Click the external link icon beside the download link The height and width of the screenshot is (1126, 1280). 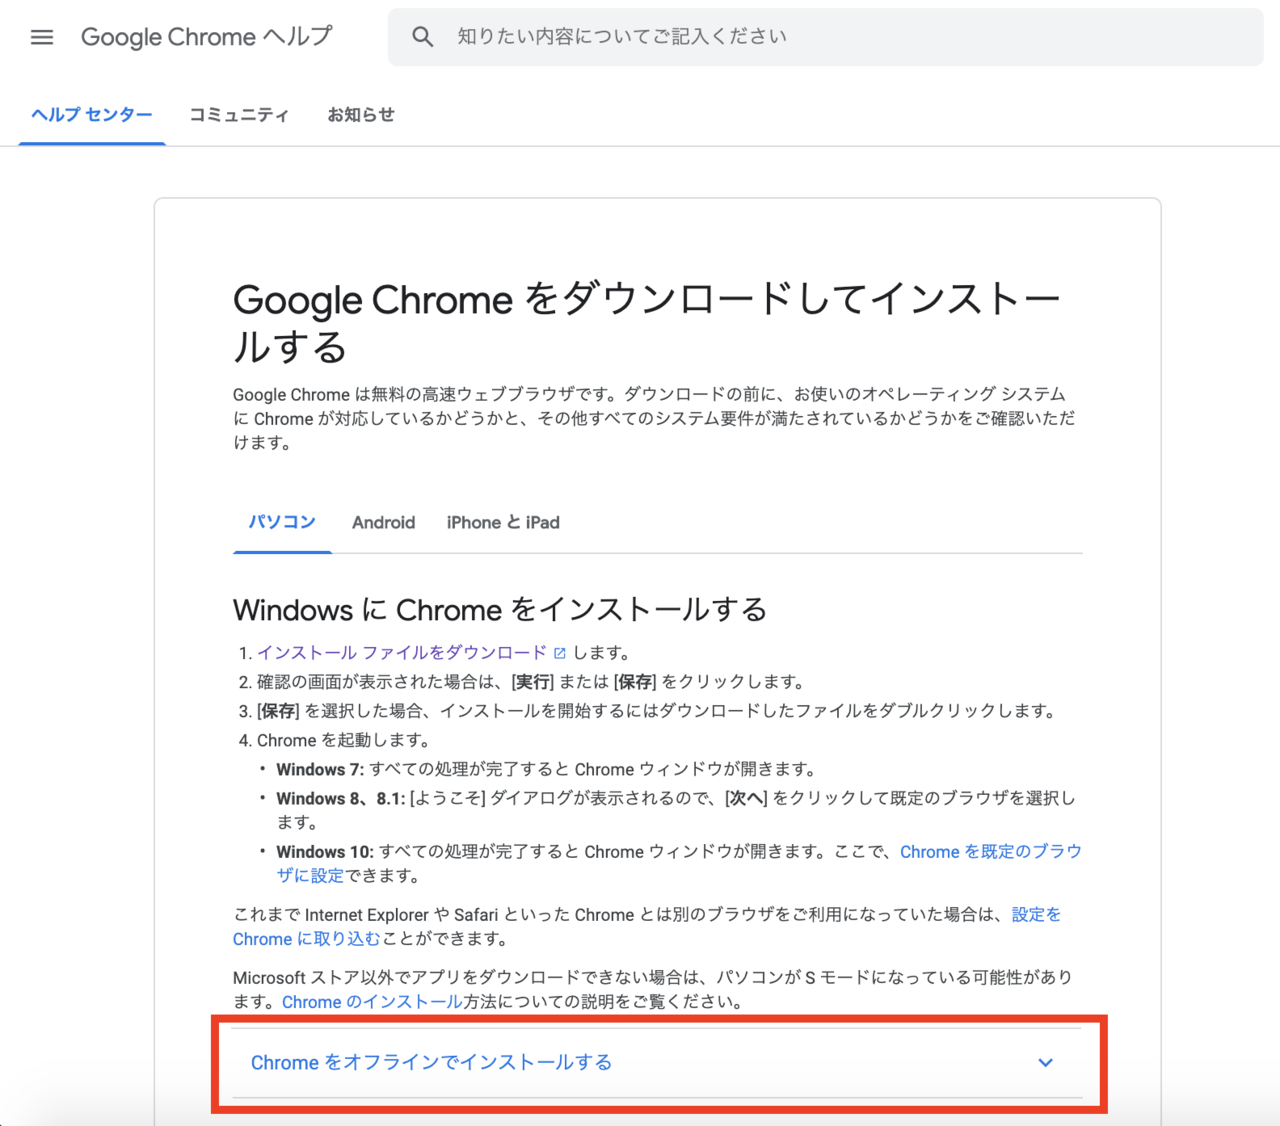point(560,653)
